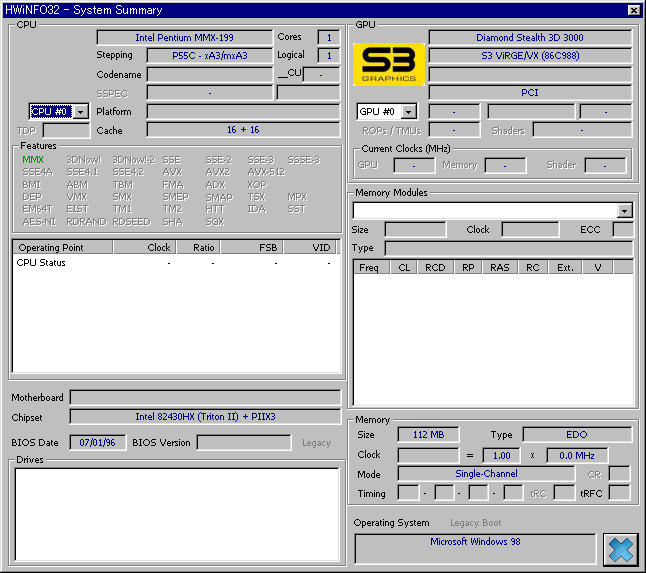Click the Cache 16 + 16 field
This screenshot has width=646, height=573.
coord(243,130)
